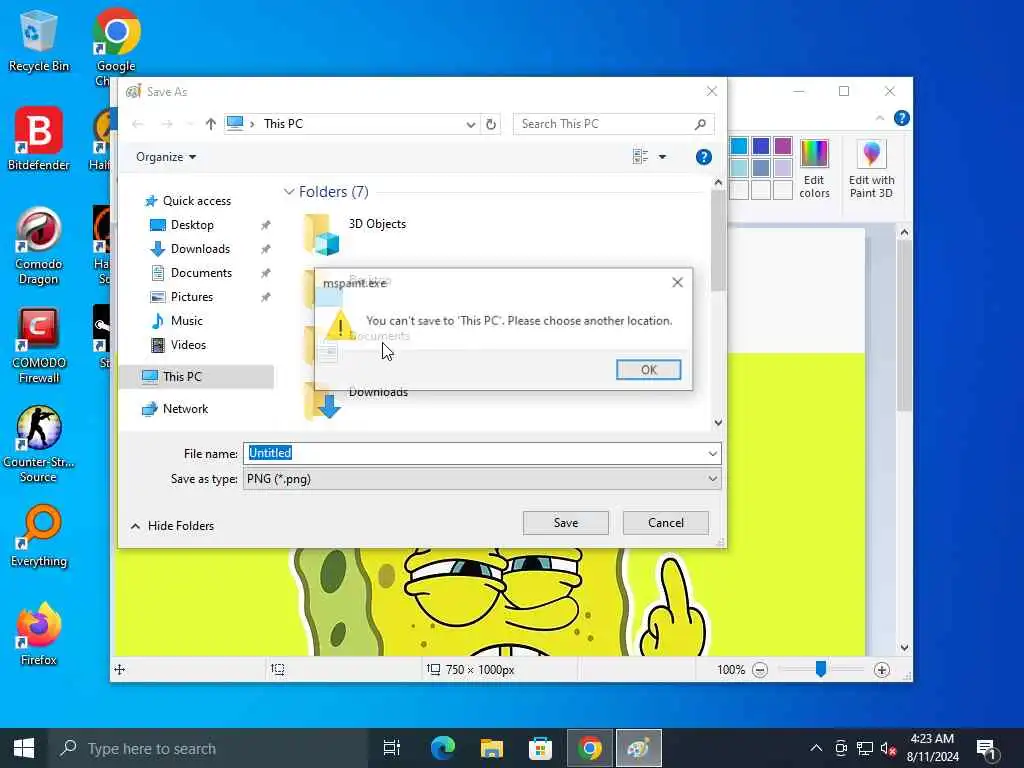This screenshot has height=768, width=1024.
Task: Click the Paint icon on the taskbar
Action: [x=639, y=748]
